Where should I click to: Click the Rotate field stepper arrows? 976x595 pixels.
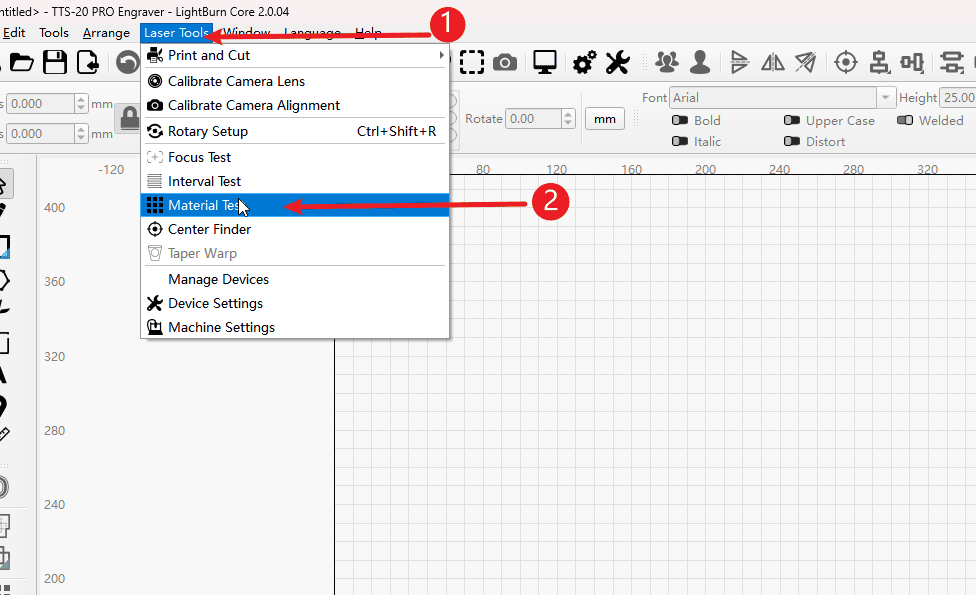point(568,119)
